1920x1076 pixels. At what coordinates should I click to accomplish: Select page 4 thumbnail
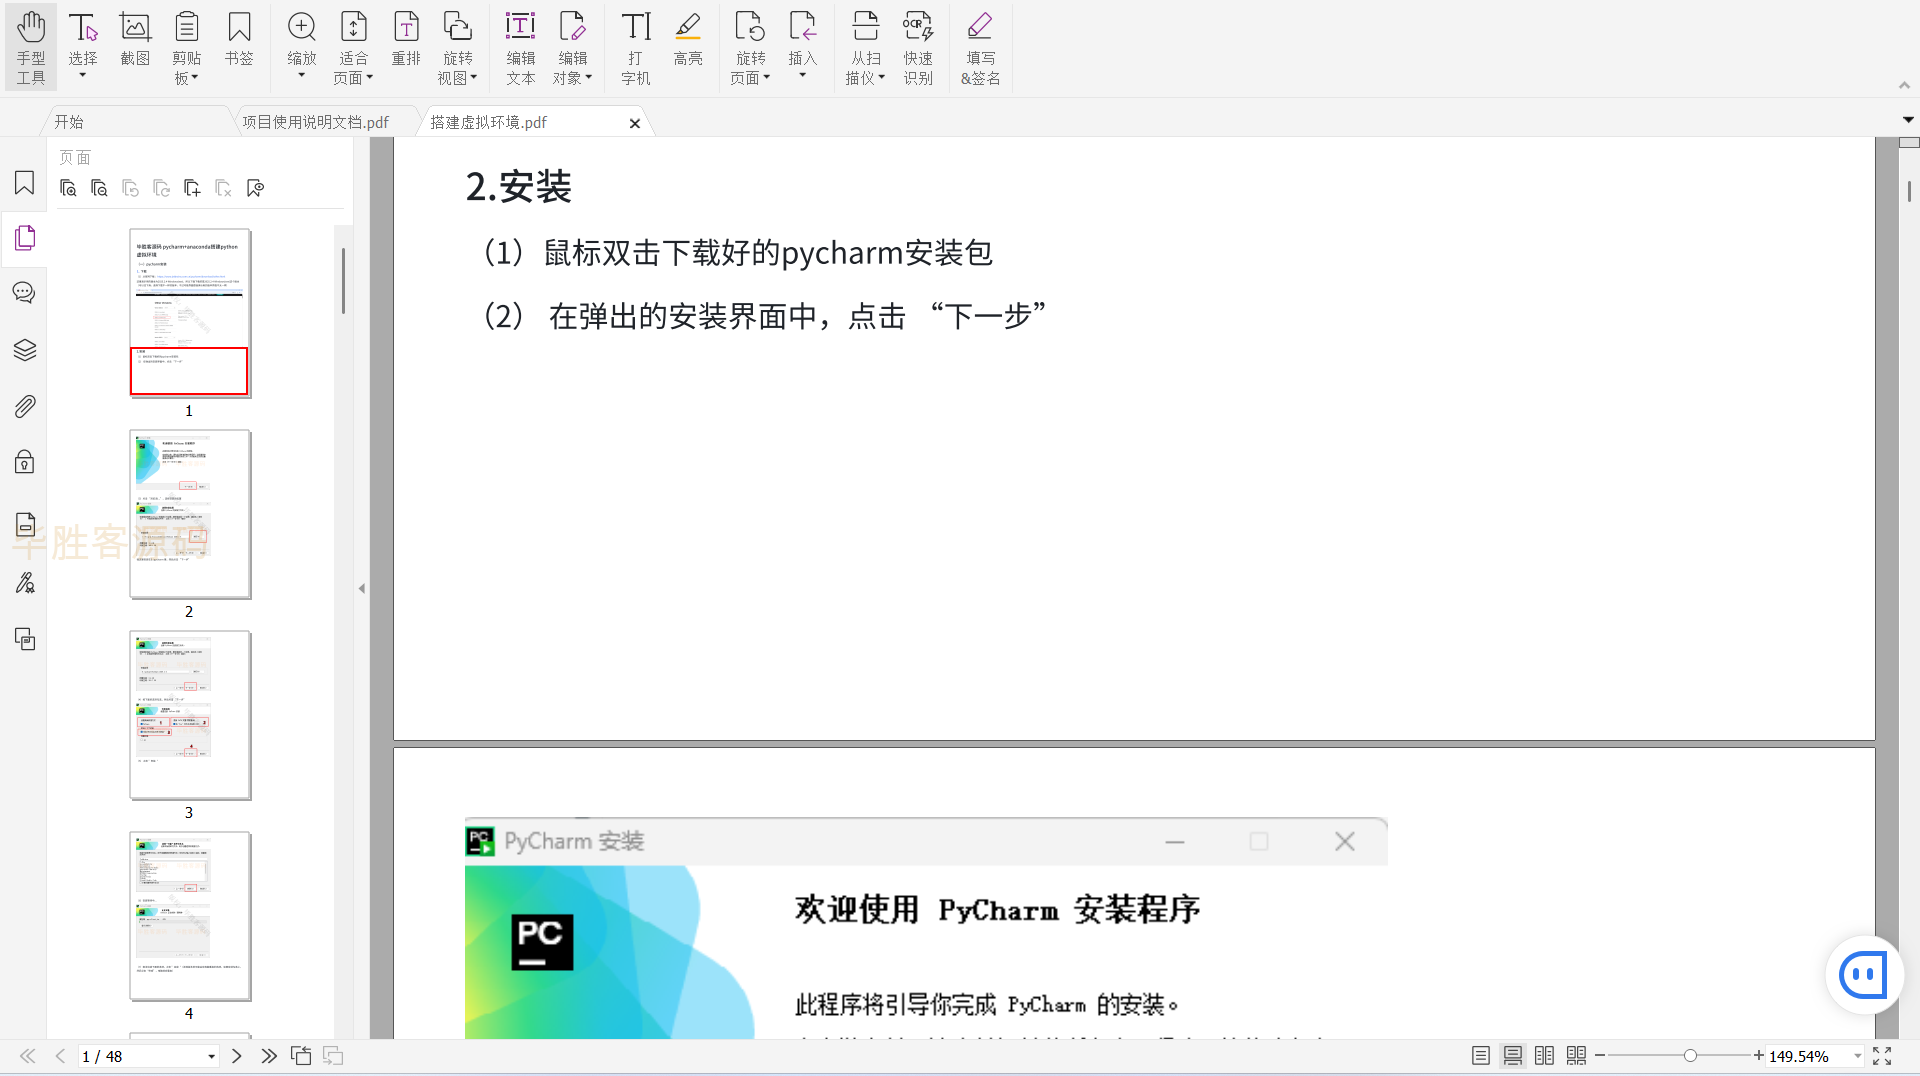(x=190, y=916)
